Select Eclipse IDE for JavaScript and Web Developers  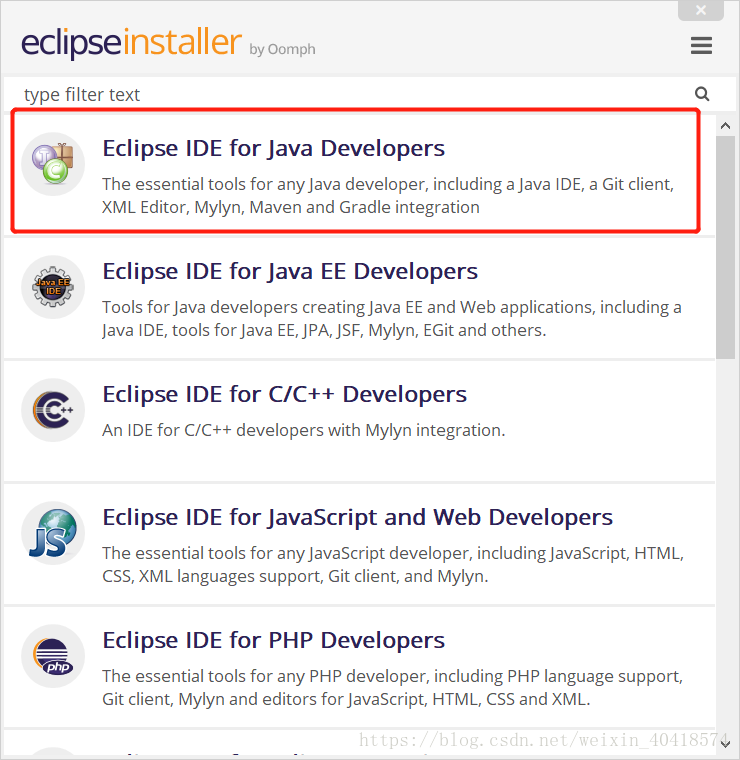pos(358,518)
